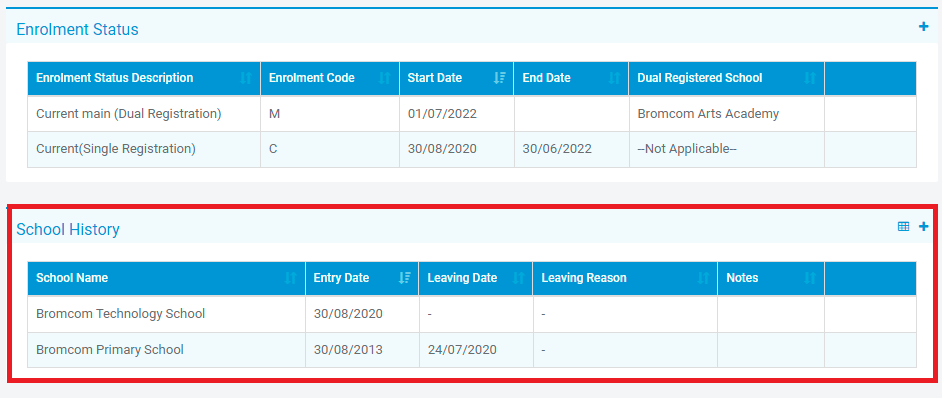Add new School History entry with plus icon
Image resolution: width=942 pixels, height=398 pixels.
tap(923, 227)
